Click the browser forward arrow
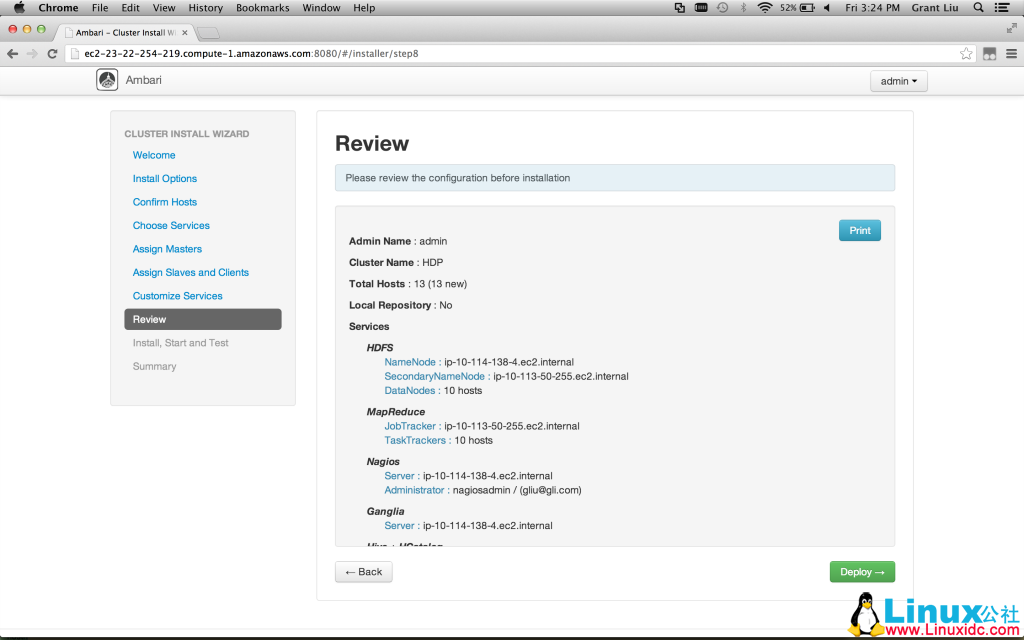Image resolution: width=1024 pixels, height=640 pixels. click(31, 53)
